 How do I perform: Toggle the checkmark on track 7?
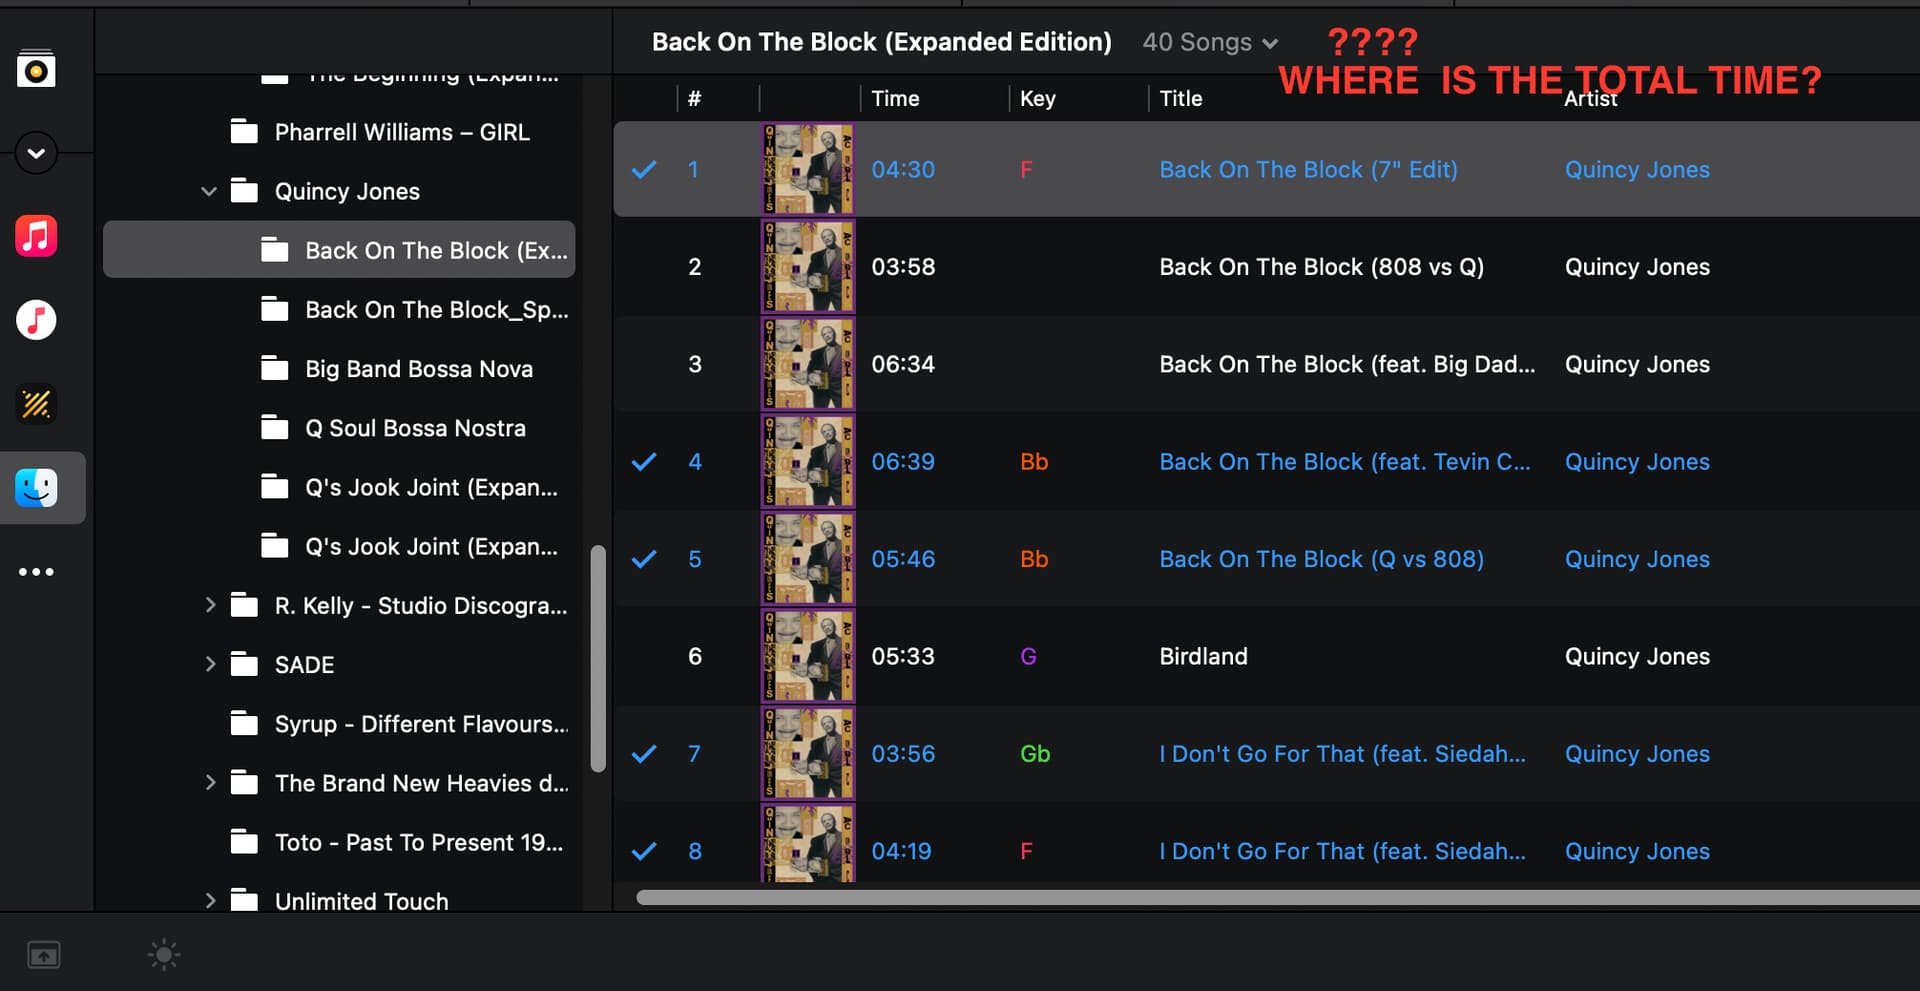[644, 754]
